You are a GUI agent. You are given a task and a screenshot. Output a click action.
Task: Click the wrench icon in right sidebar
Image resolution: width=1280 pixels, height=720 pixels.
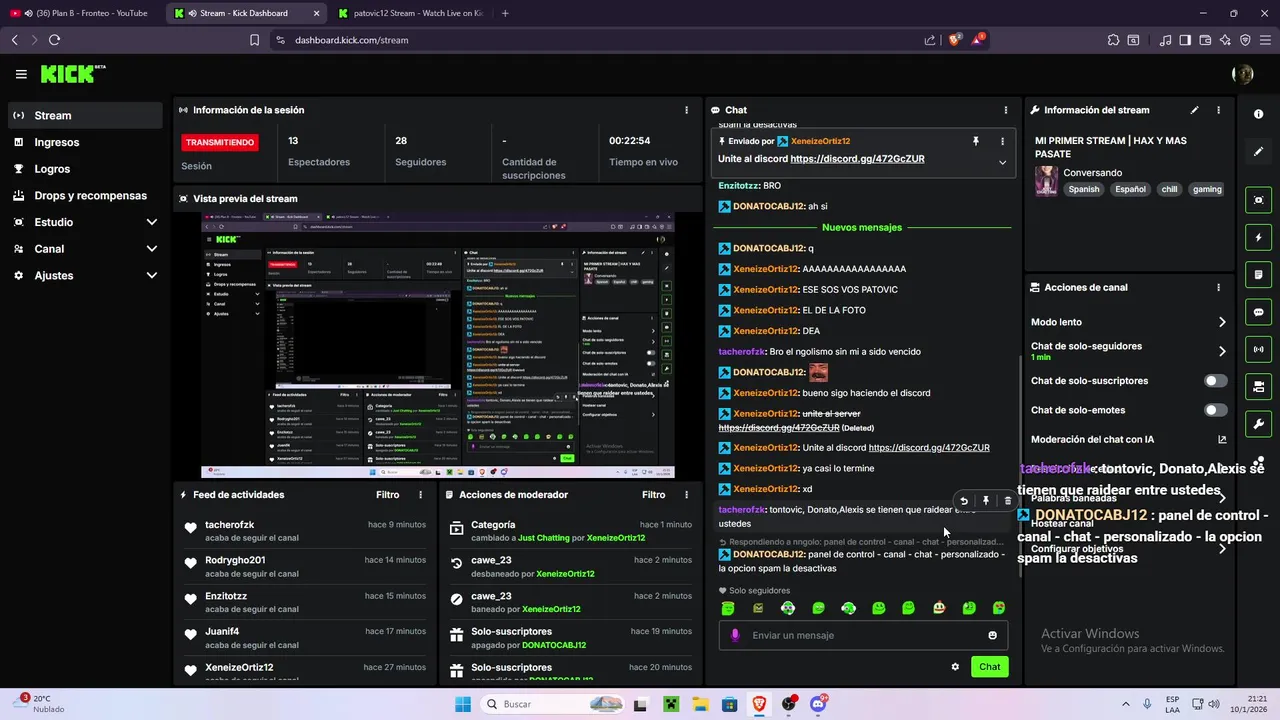coord(1258,423)
